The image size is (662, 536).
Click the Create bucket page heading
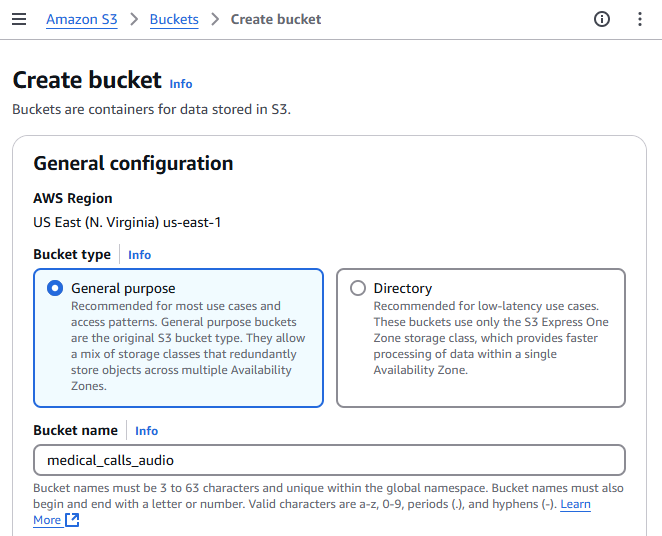pyautogui.click(x=86, y=80)
